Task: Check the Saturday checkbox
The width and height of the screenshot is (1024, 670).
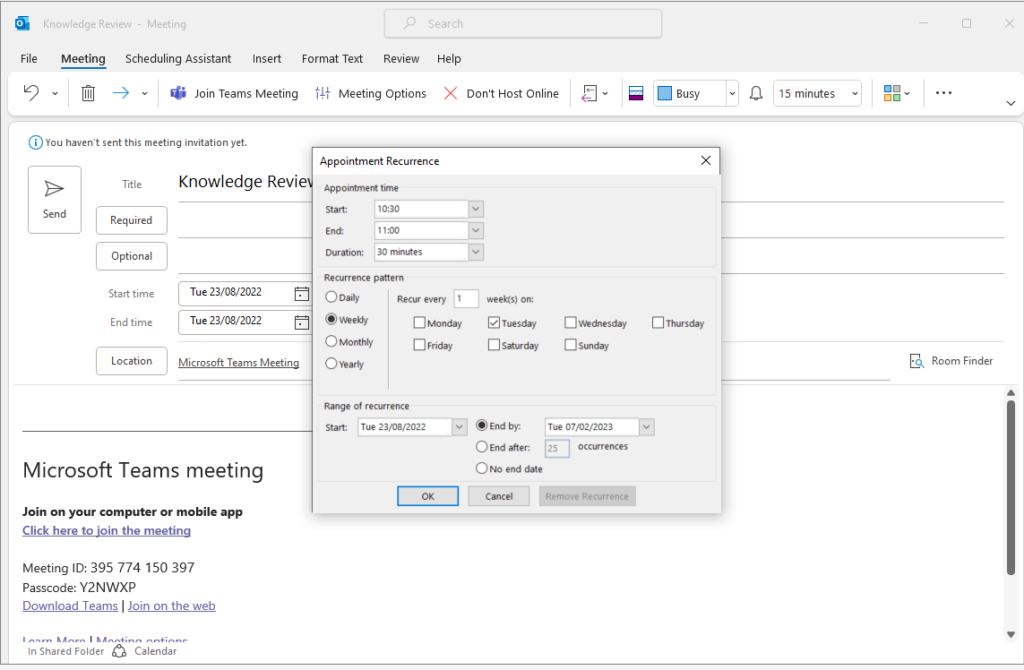Action: (494, 345)
